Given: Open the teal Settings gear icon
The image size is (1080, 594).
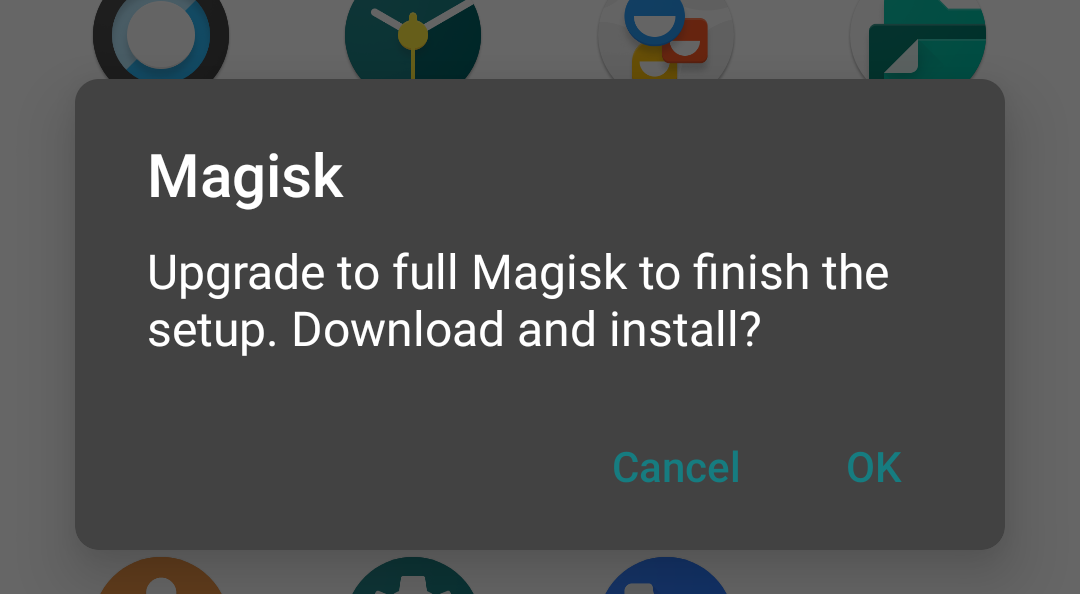Looking at the screenshot, I should pyautogui.click(x=413, y=575).
